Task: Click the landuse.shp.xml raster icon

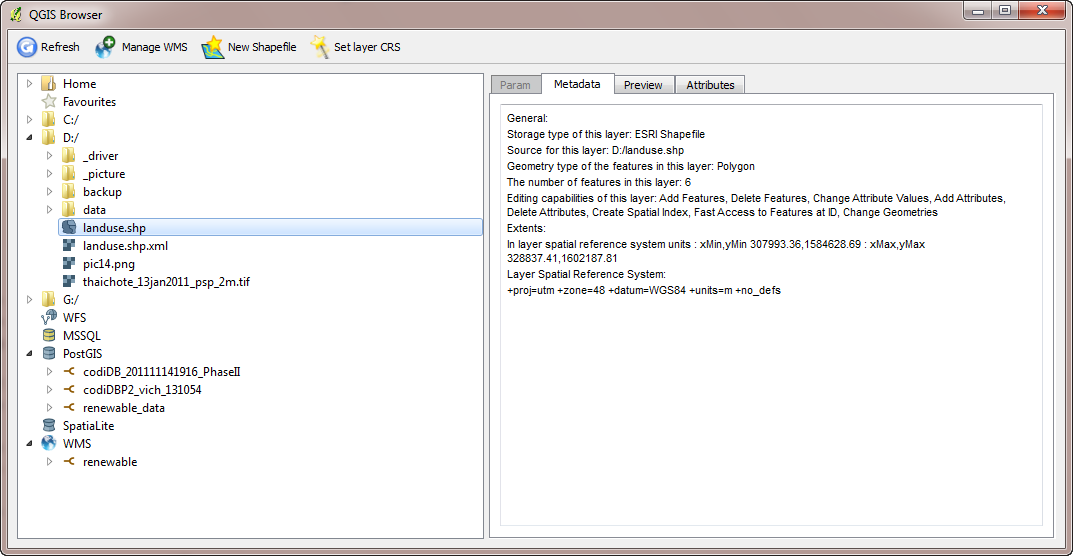Action: (68, 245)
